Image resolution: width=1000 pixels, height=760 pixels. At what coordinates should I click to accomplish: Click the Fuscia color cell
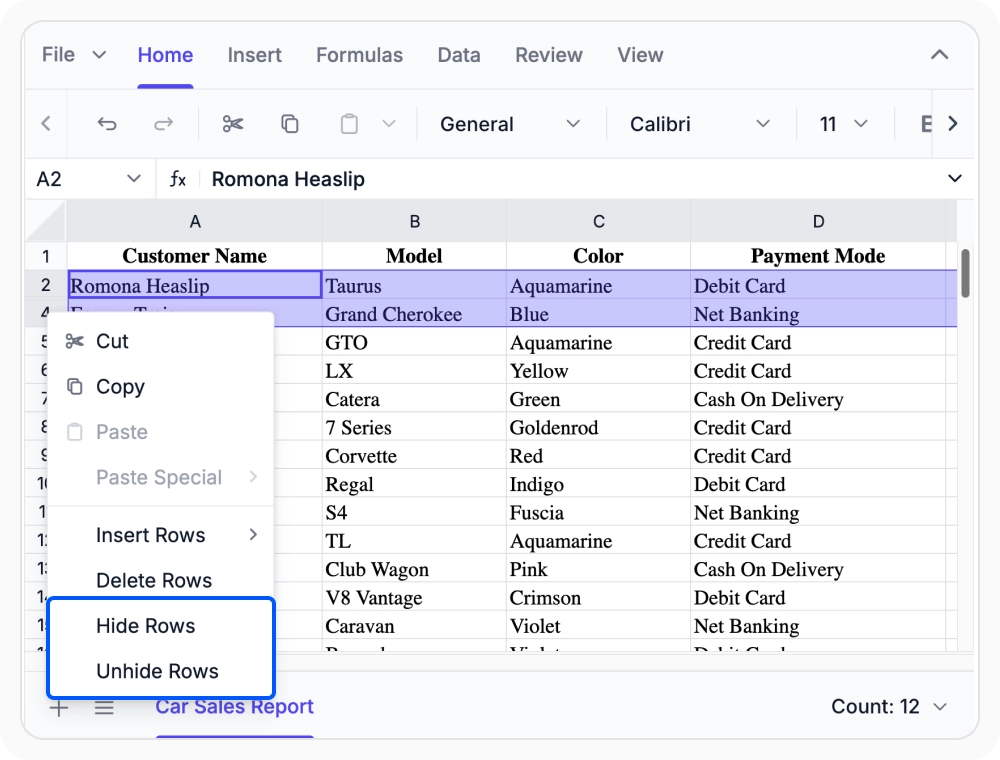tap(598, 512)
